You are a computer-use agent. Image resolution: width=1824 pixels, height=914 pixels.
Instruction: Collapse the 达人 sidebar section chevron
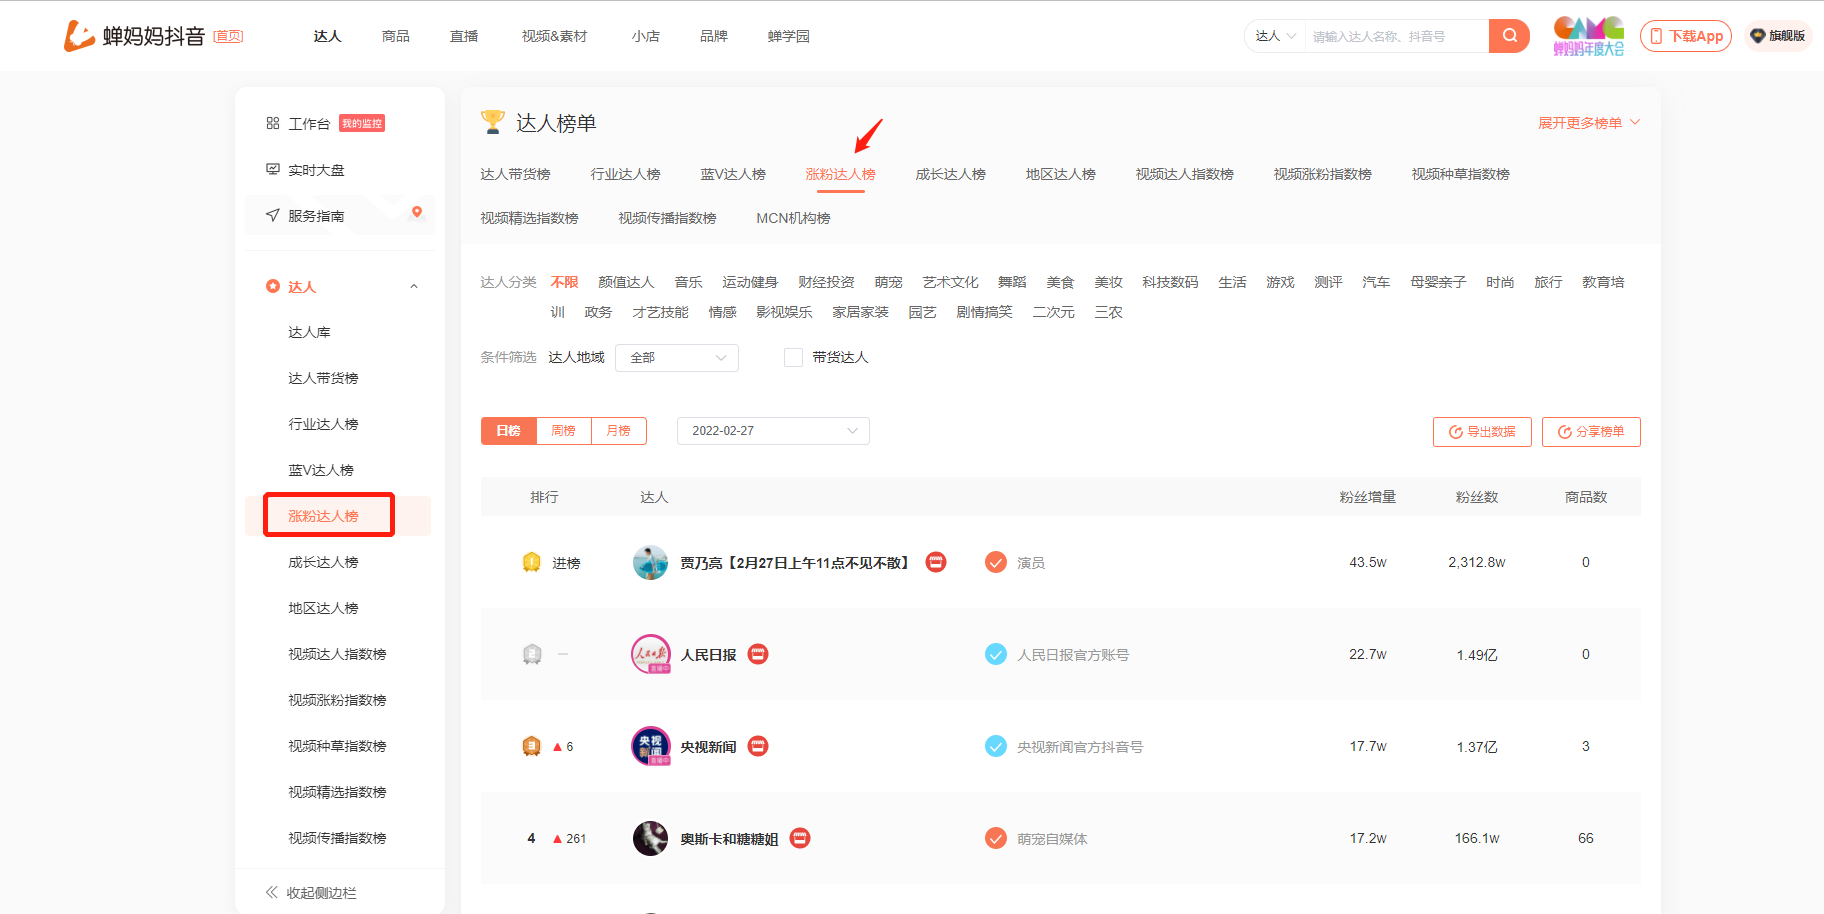point(414,287)
